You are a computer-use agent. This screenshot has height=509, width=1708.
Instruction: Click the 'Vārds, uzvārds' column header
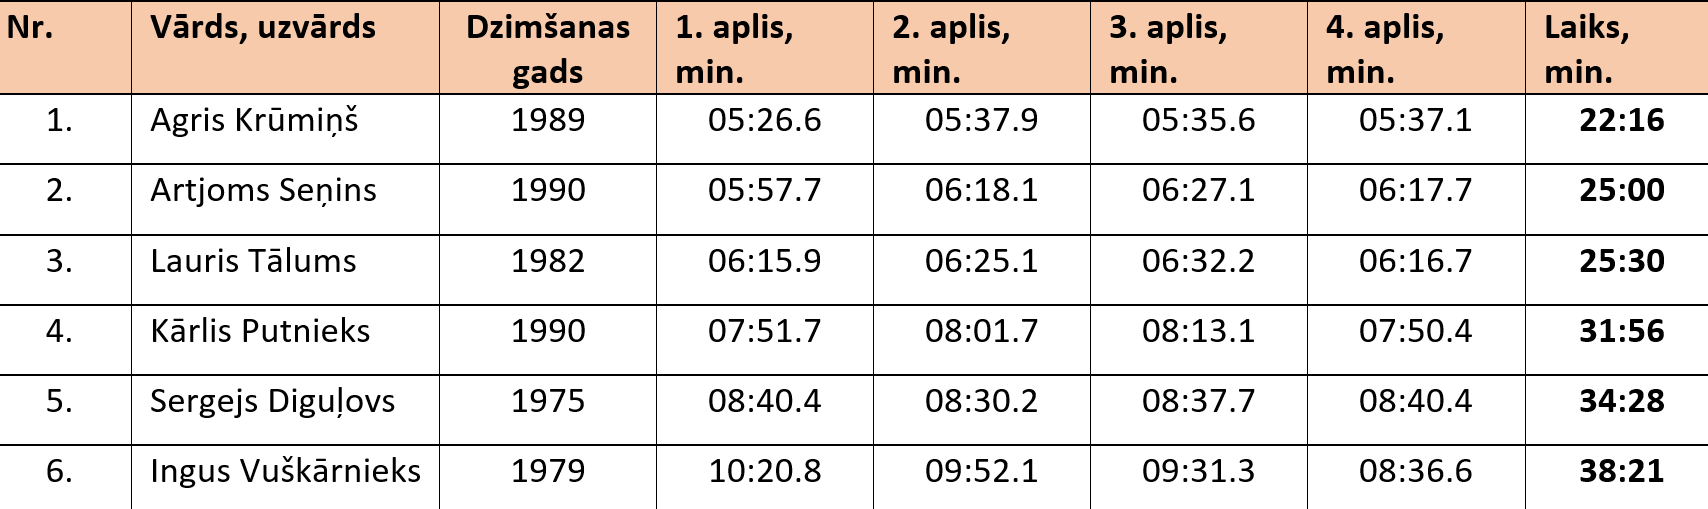pyautogui.click(x=263, y=28)
